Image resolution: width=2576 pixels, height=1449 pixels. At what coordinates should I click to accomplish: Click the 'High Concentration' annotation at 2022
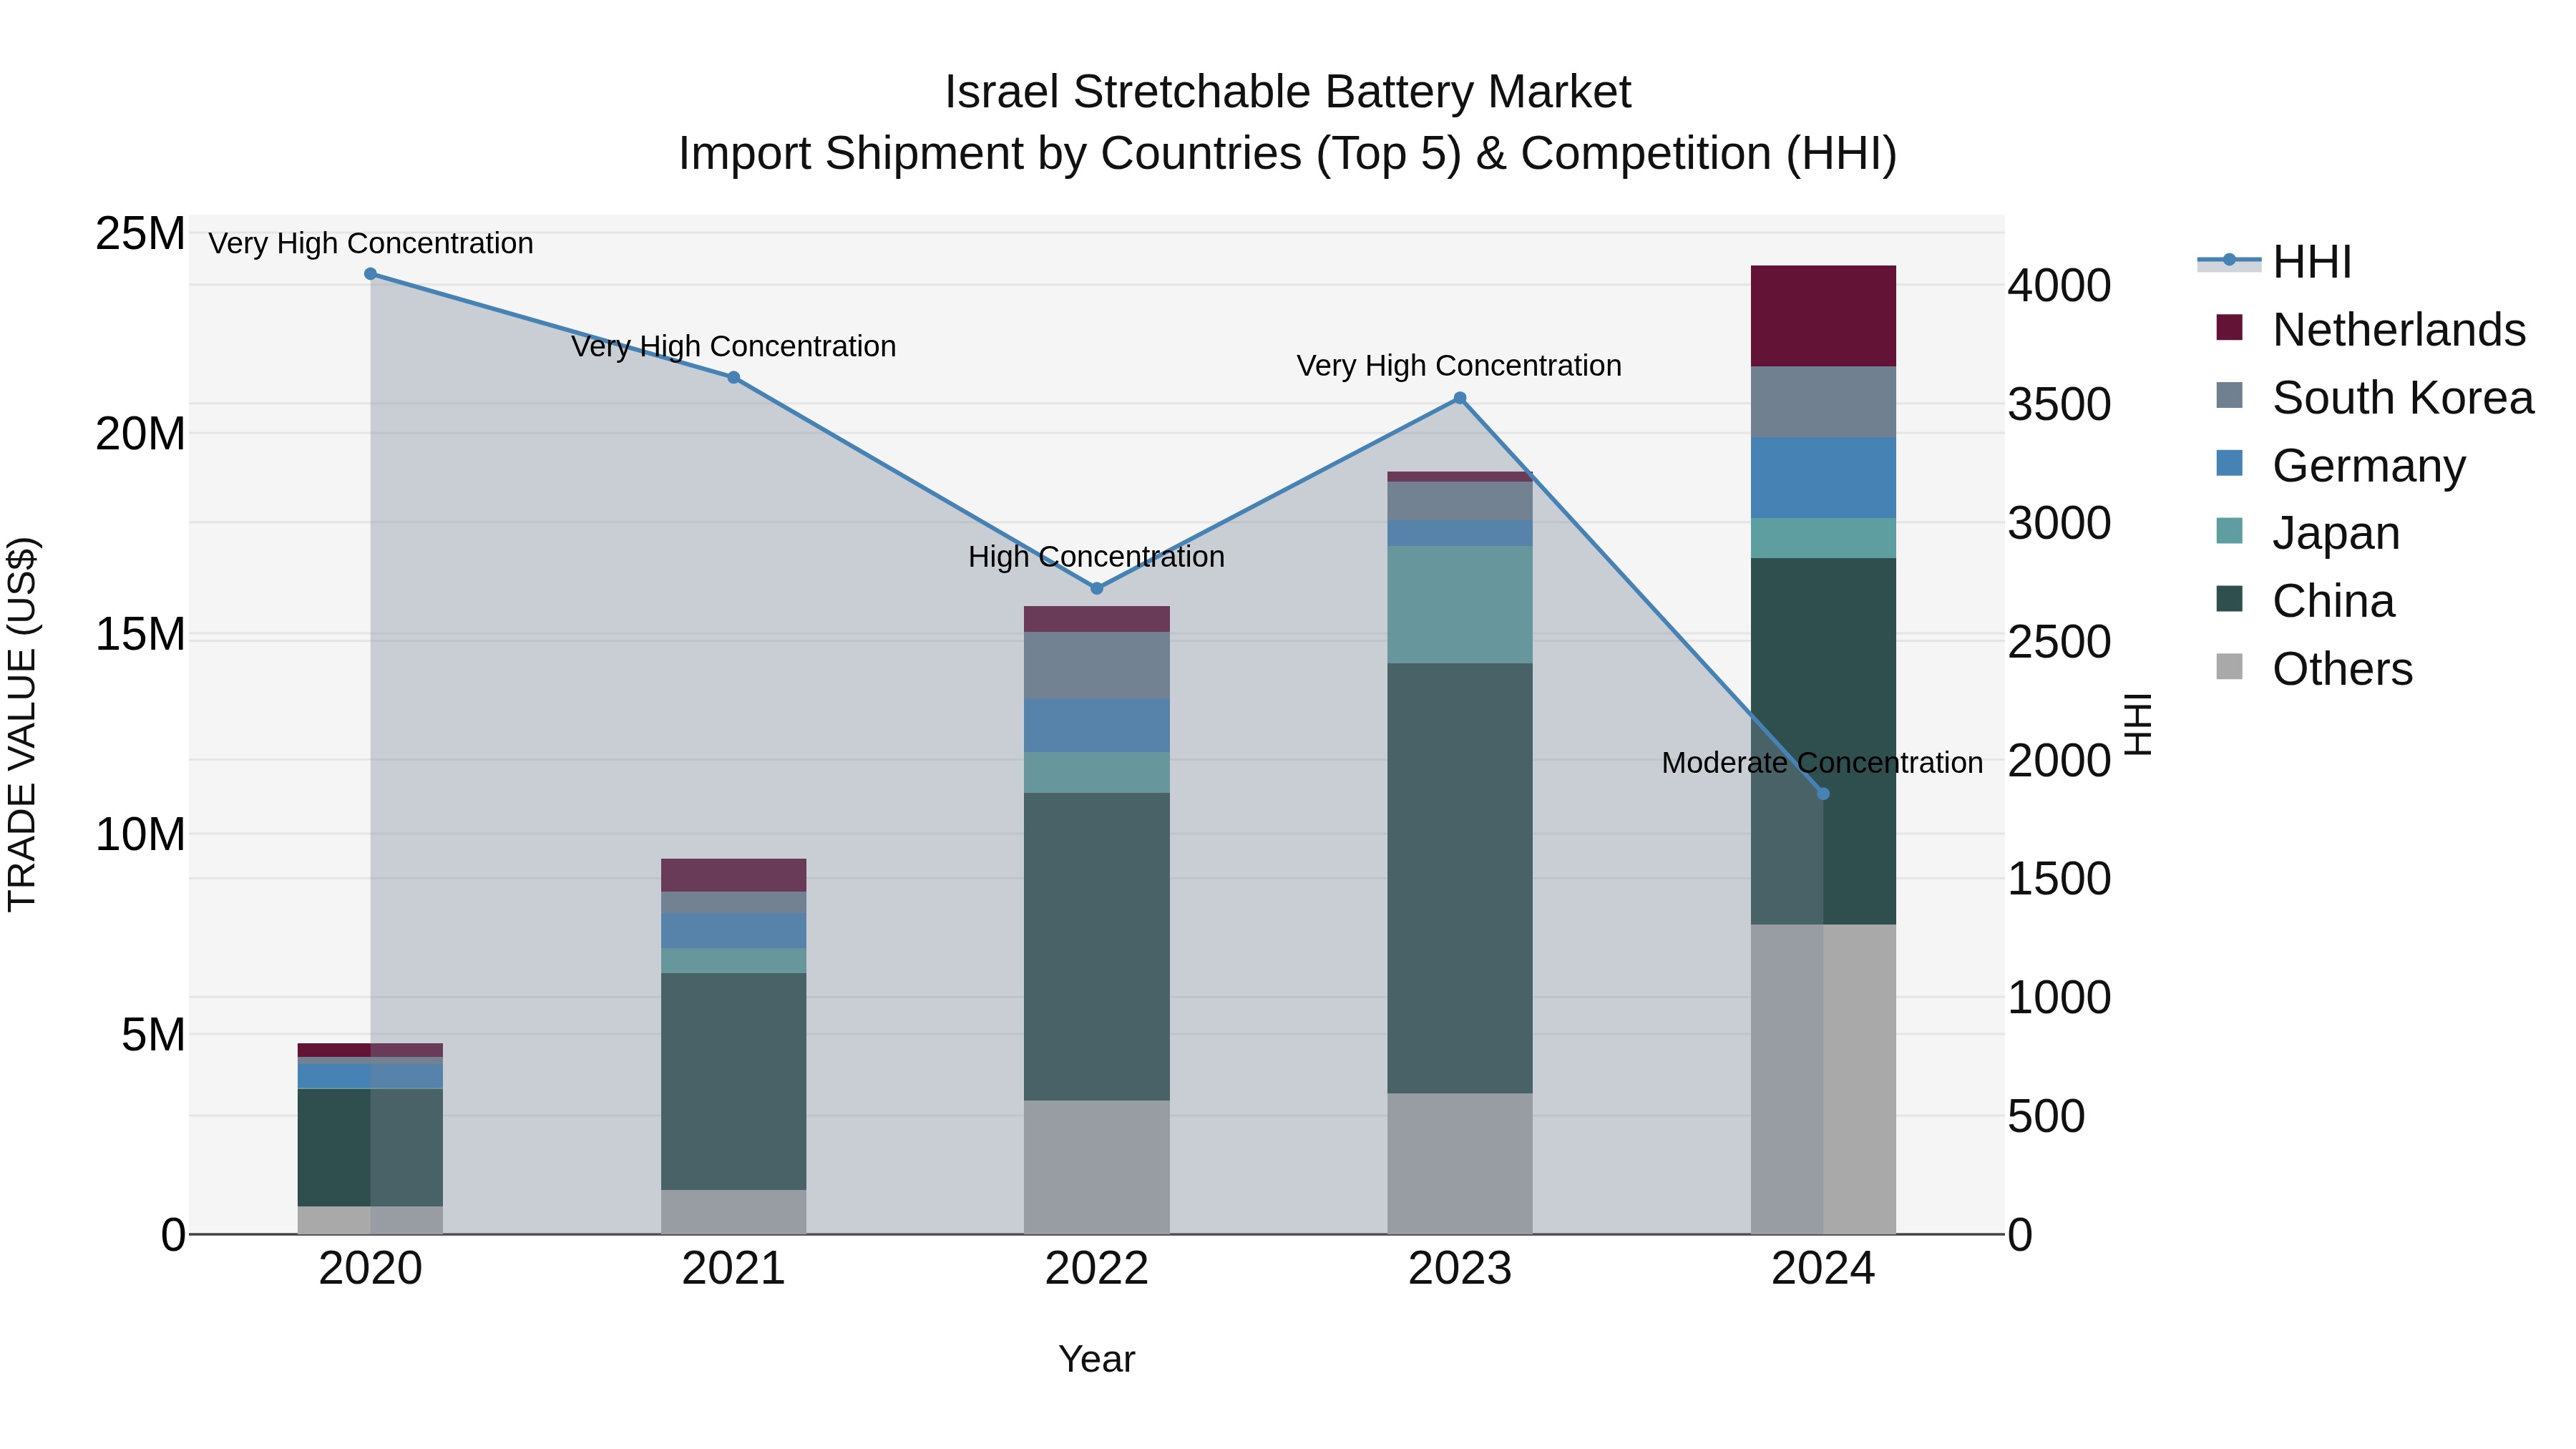(1097, 557)
